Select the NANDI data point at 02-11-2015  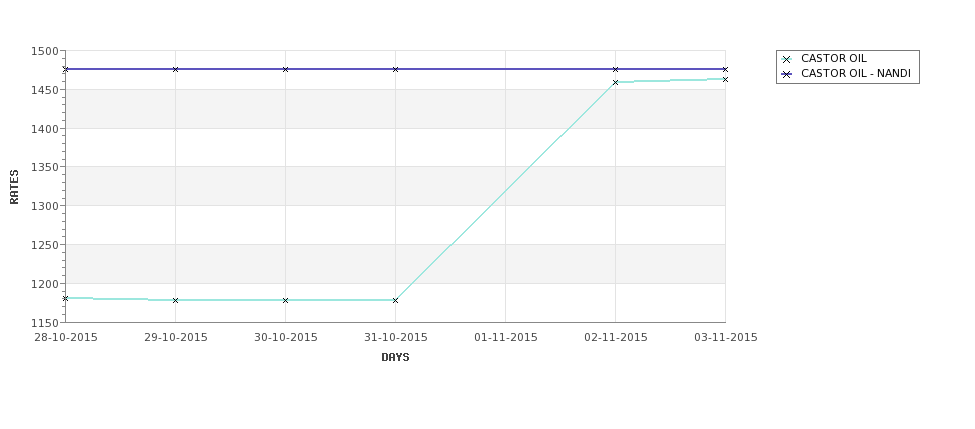616,70
